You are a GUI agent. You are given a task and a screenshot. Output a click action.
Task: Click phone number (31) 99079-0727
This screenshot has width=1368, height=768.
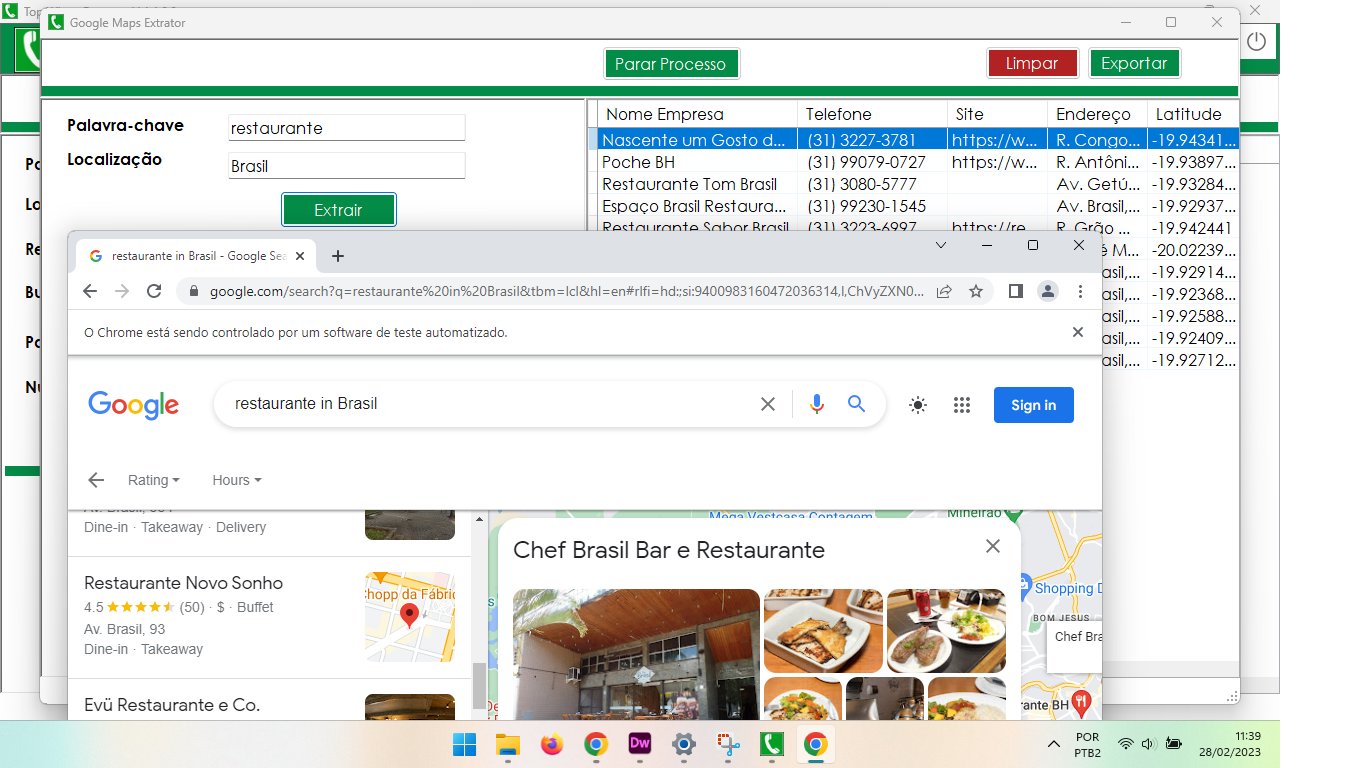click(x=866, y=162)
